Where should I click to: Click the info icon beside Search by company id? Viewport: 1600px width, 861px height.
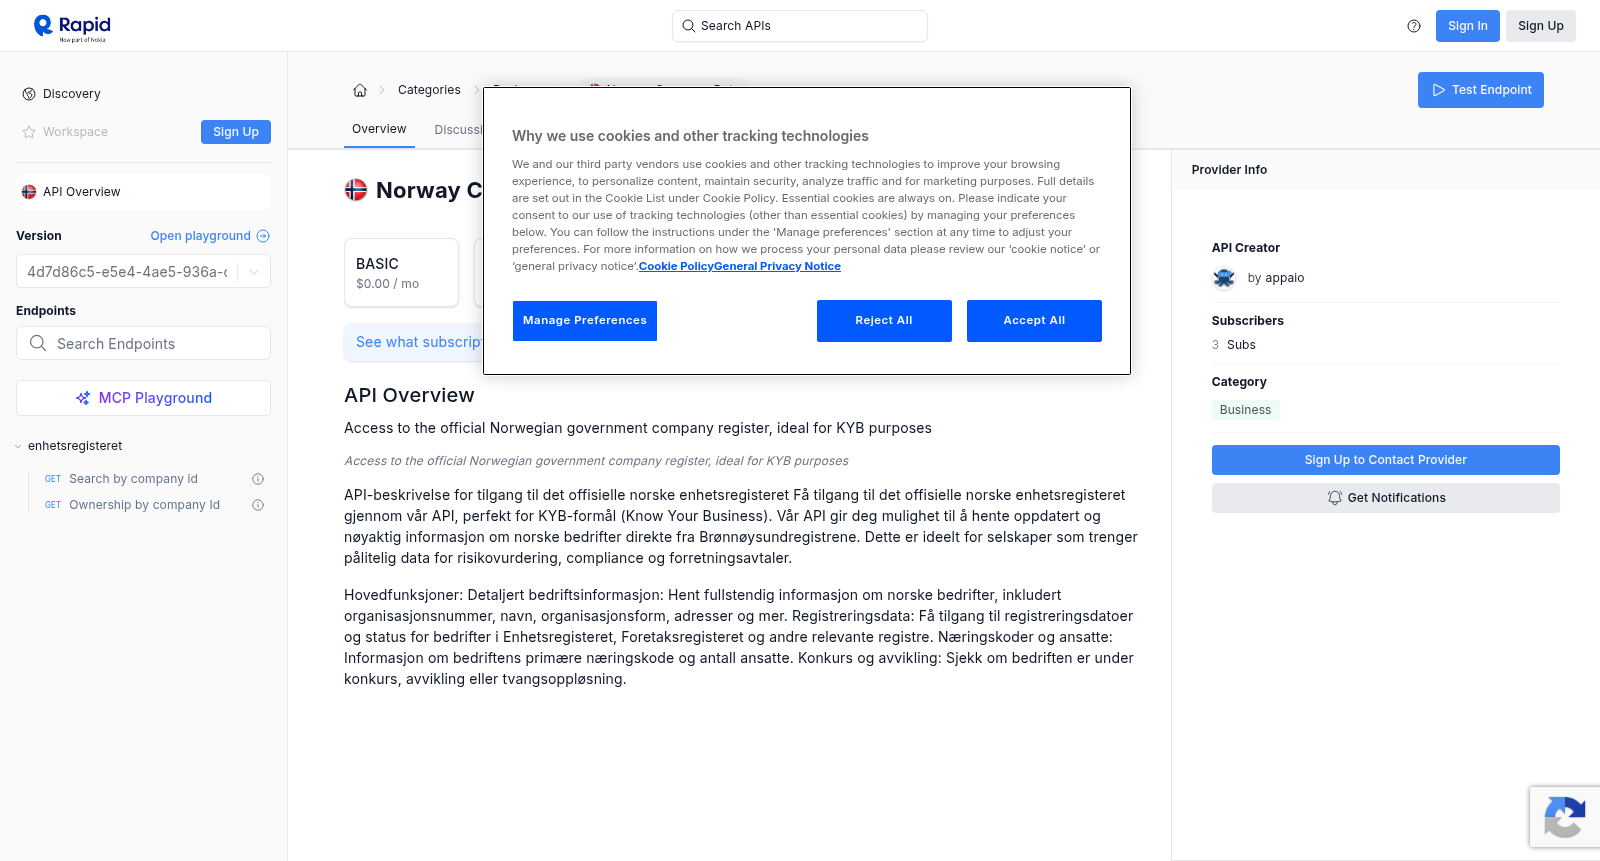(x=258, y=479)
